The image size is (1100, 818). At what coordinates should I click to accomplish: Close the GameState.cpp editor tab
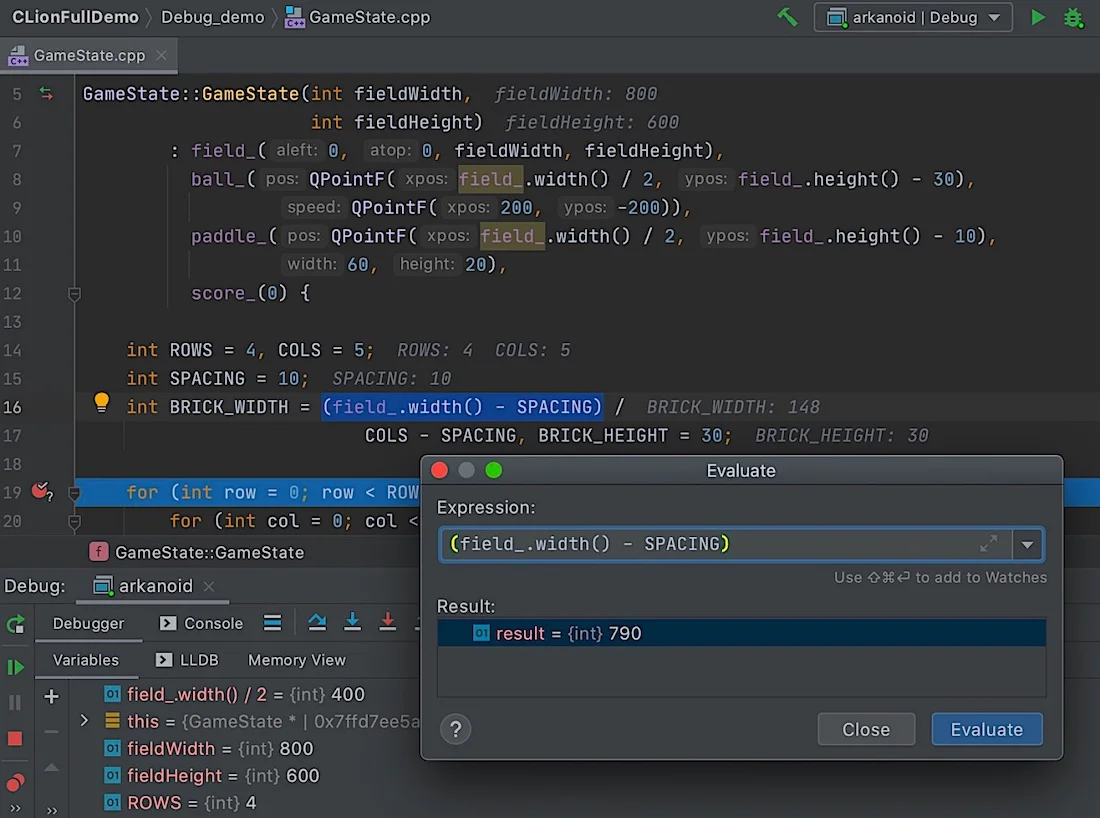pyautogui.click(x=161, y=55)
